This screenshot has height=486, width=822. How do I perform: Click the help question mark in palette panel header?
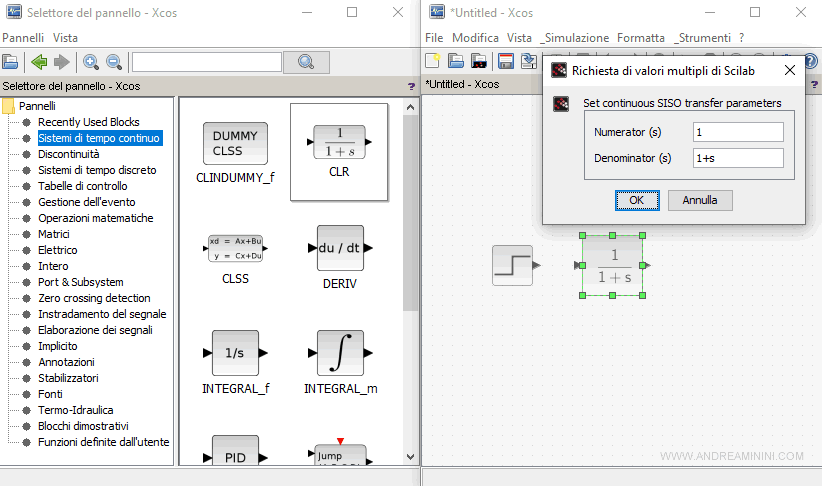click(x=412, y=87)
